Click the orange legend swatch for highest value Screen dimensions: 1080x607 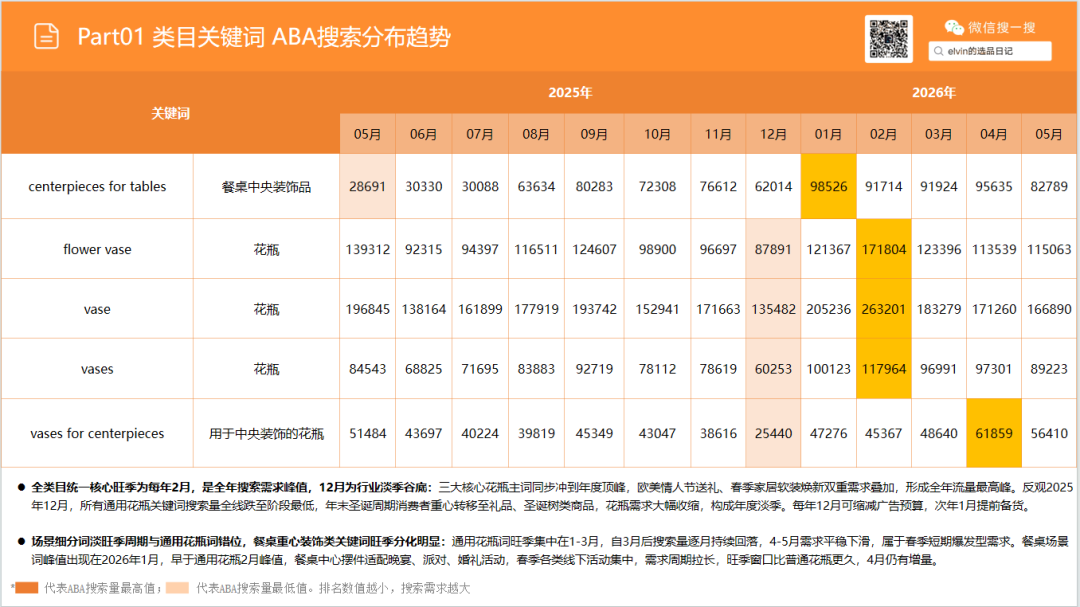coord(26,588)
